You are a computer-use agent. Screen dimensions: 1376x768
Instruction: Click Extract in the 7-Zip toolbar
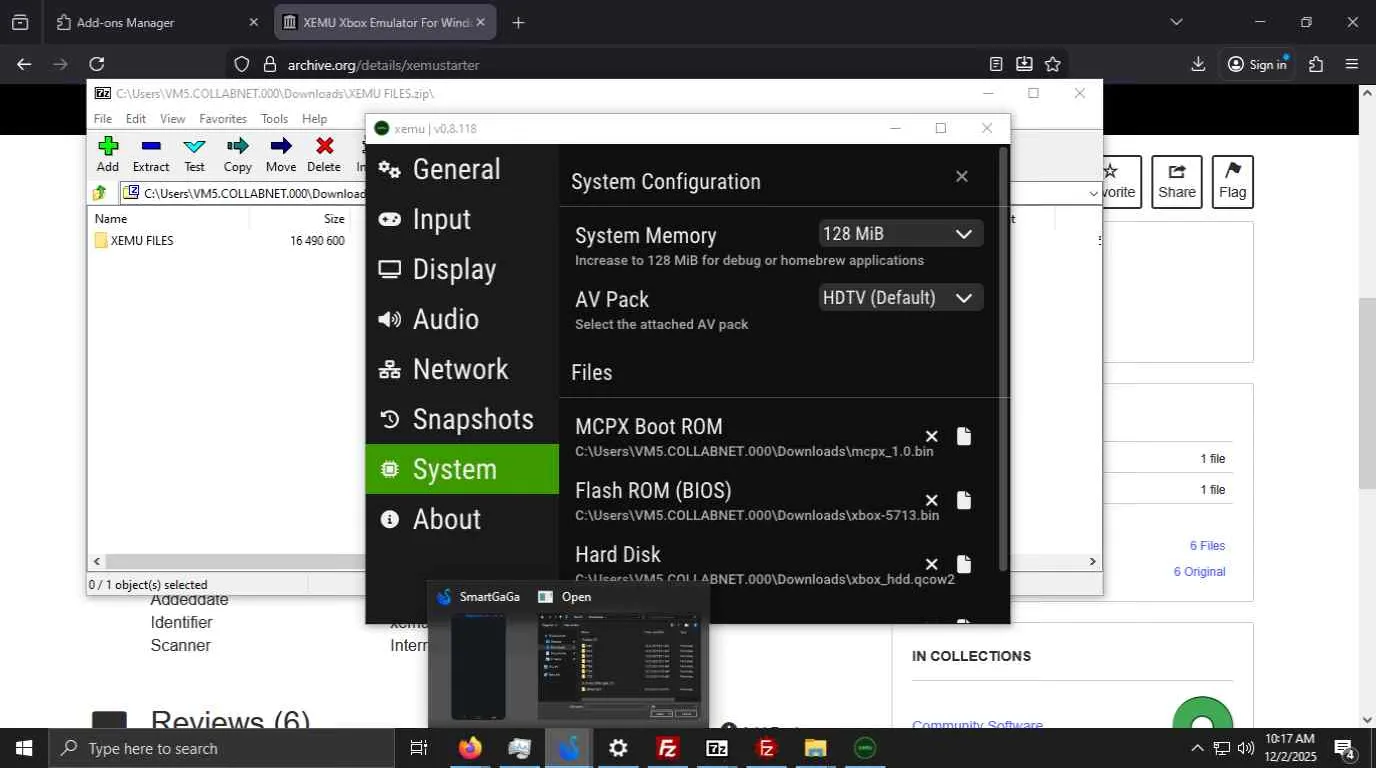[x=151, y=155]
